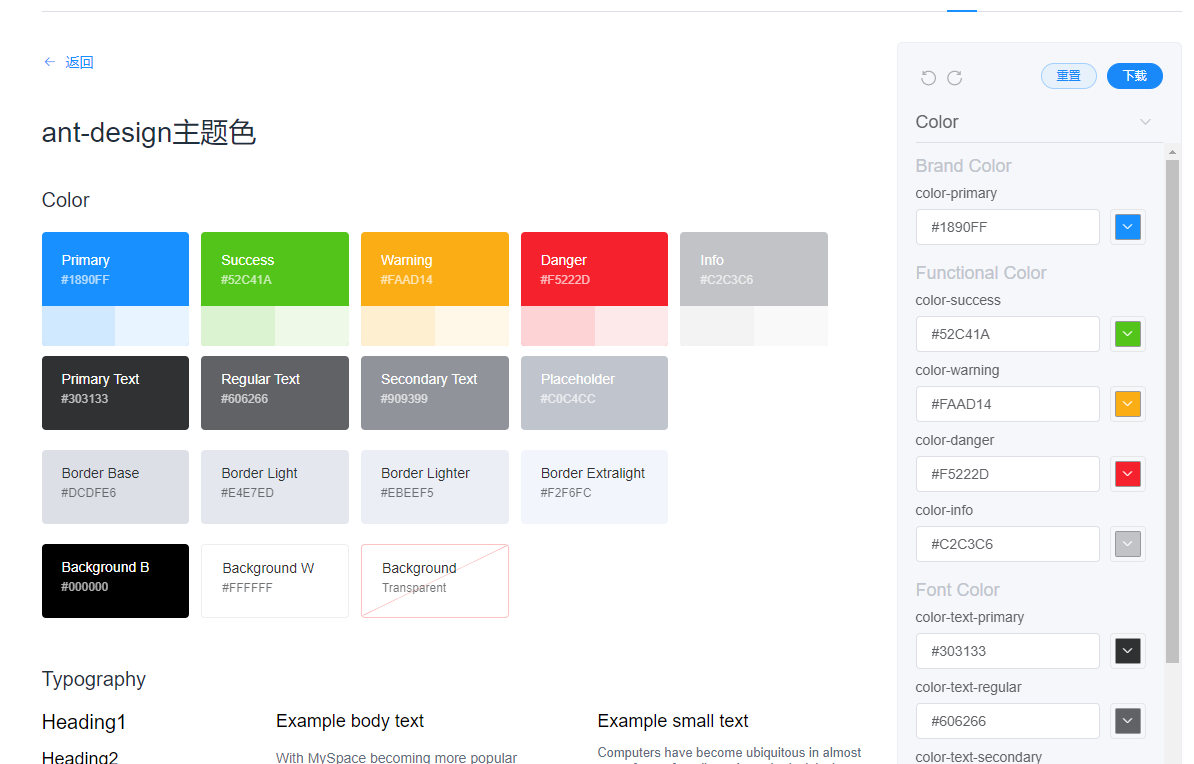This screenshot has width=1194, height=764.
Task: Open the color-text-regular gray color picker
Action: (x=1128, y=721)
